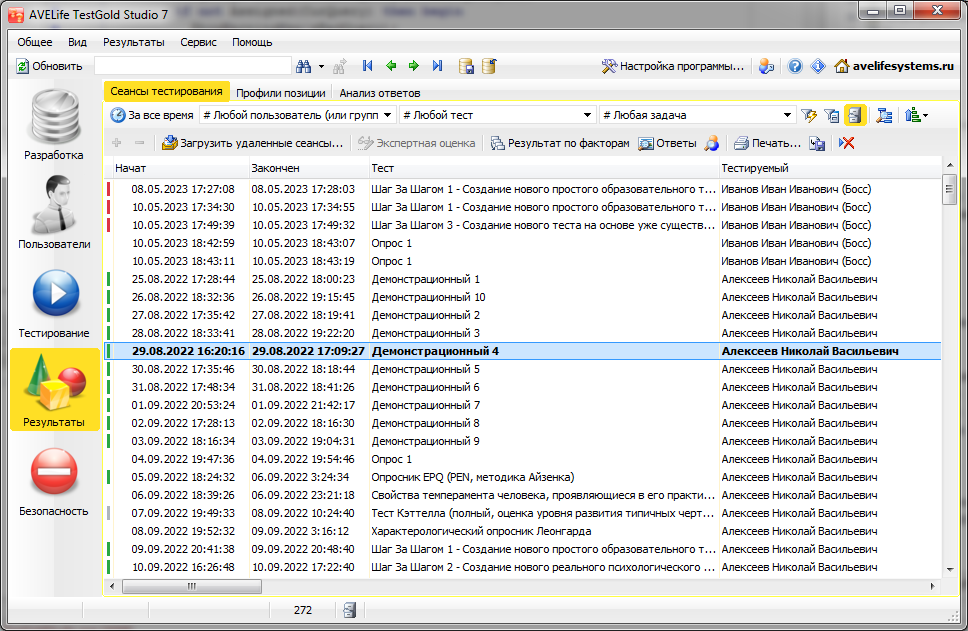
Task: Open the Пользователи section in sidebar
Action: [x=54, y=213]
